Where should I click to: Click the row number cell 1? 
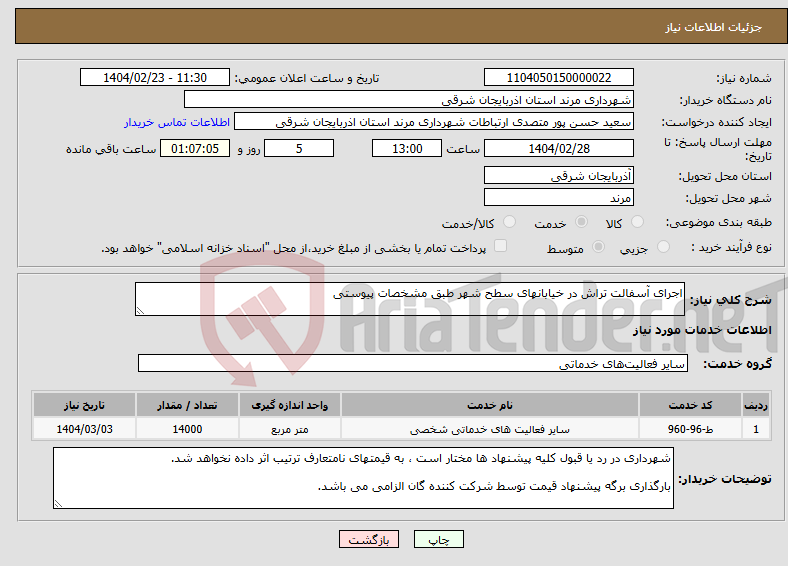756,429
